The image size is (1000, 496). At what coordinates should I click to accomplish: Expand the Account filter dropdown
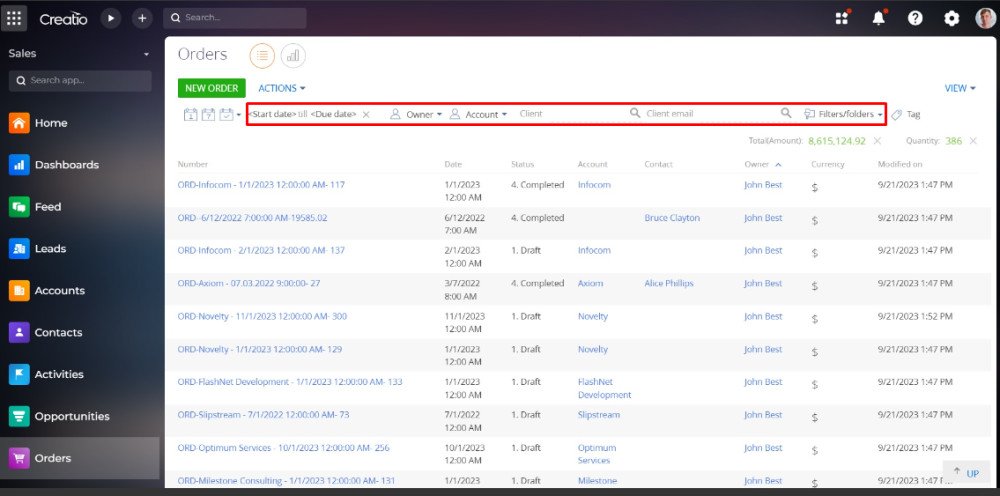[478, 114]
